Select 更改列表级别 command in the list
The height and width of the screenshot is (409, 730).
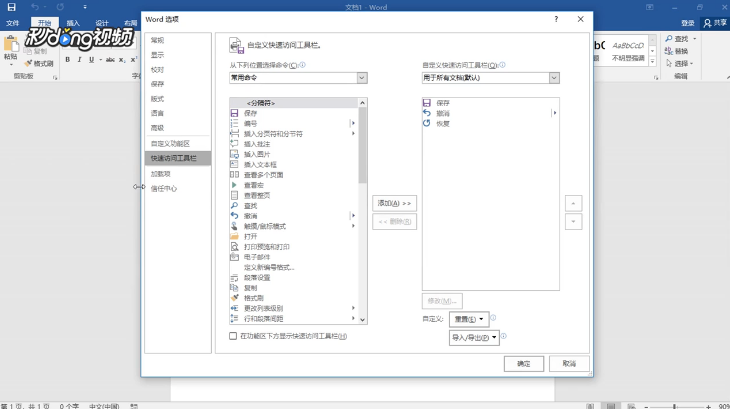click(294, 308)
